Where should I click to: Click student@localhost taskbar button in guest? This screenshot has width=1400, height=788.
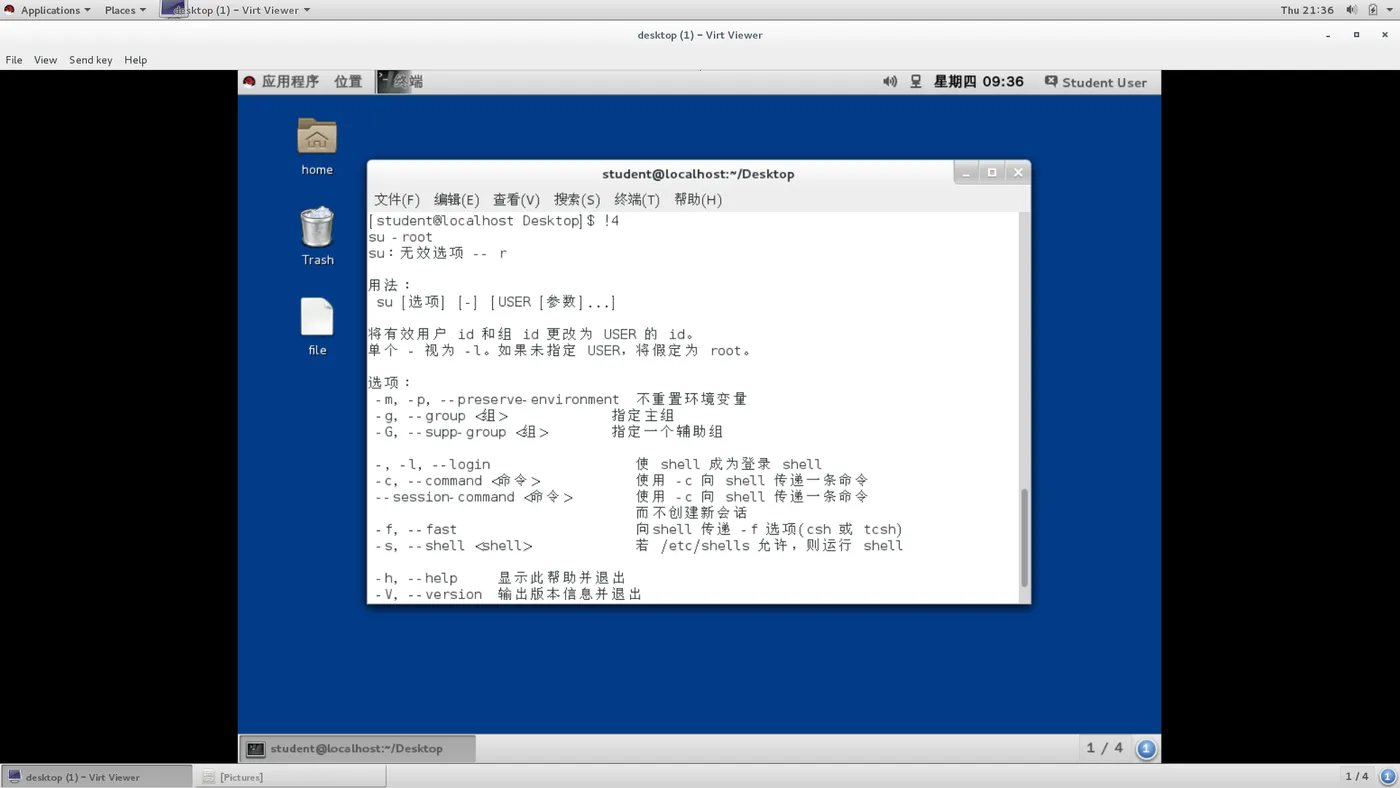coord(357,748)
